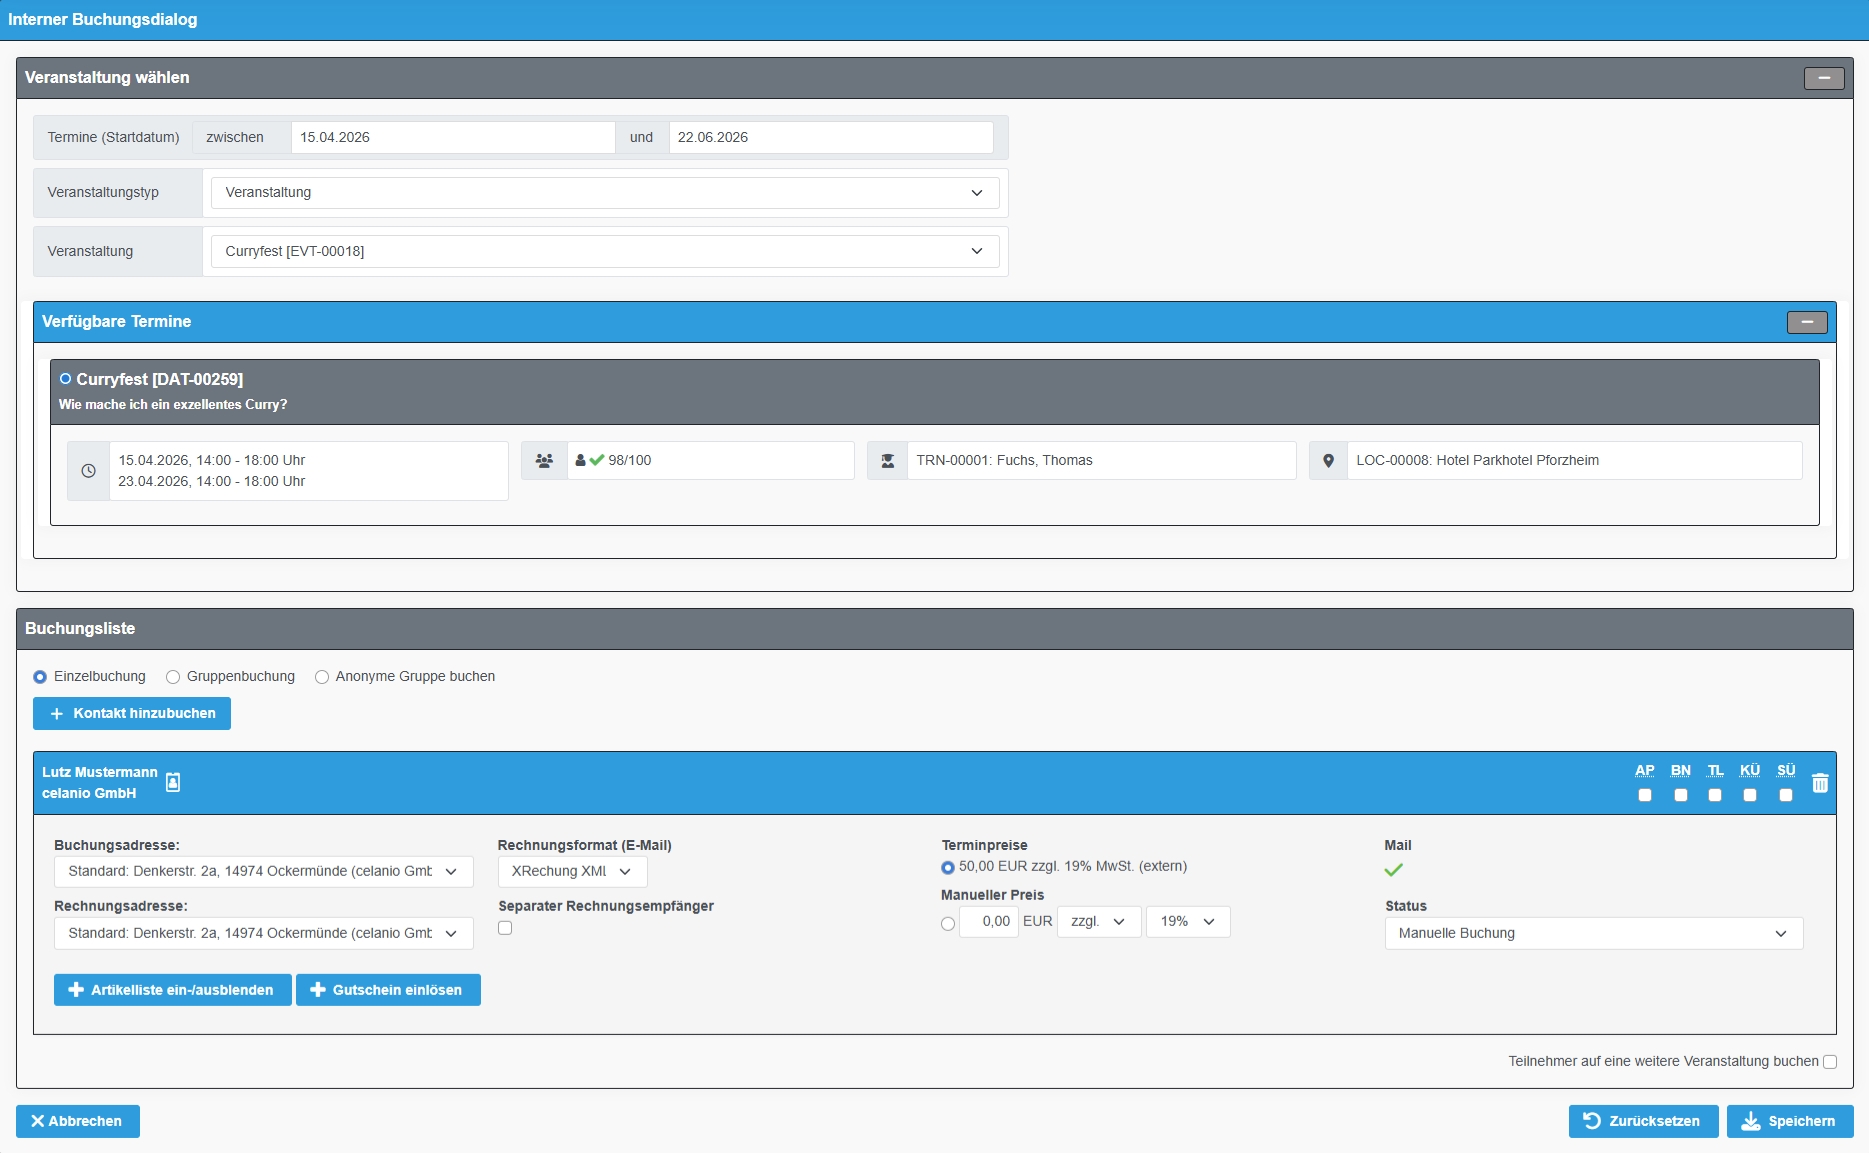
Task: Open the zzgl. tax mode dropdown
Action: 1099,921
